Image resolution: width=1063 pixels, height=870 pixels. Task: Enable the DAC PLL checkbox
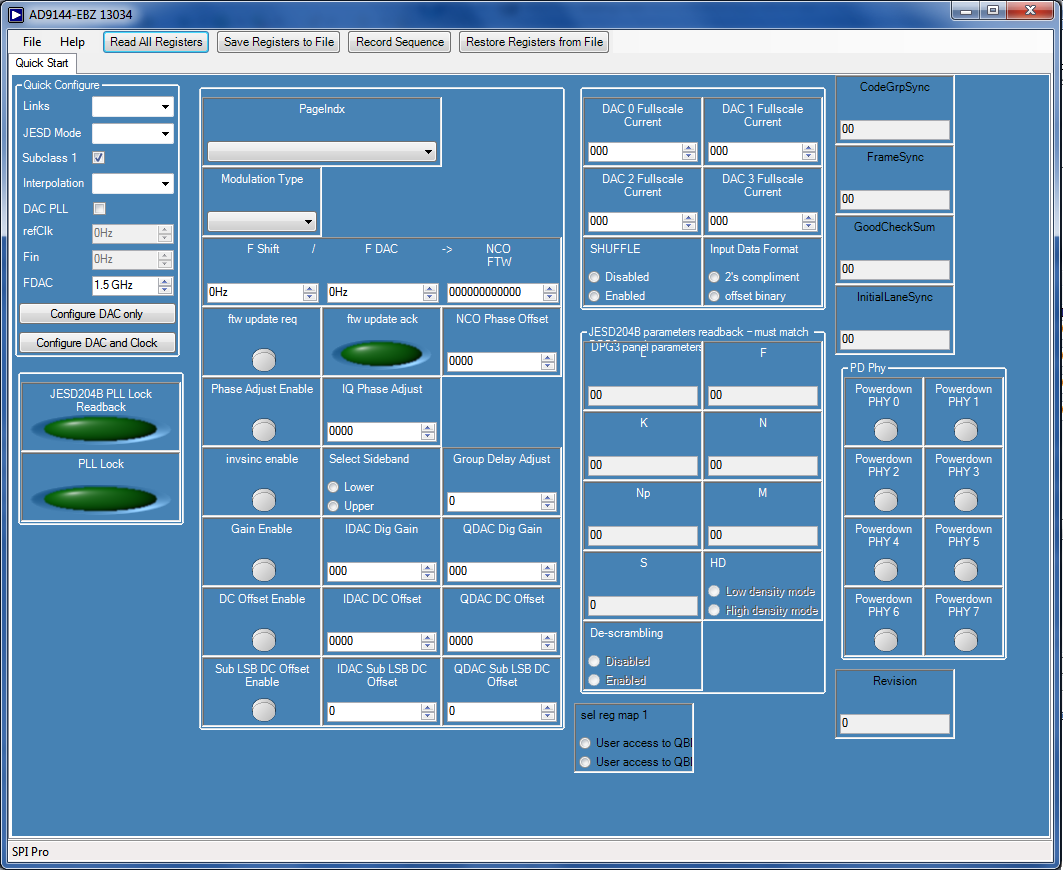[99, 208]
